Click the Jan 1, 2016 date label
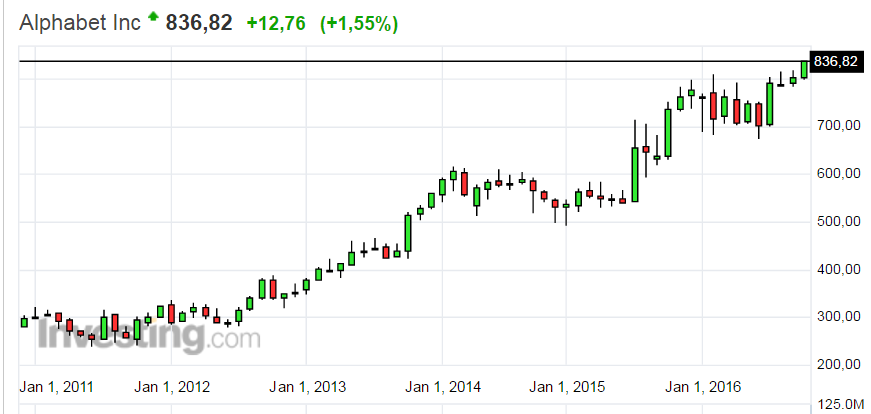This screenshot has width=871, height=414. click(703, 387)
